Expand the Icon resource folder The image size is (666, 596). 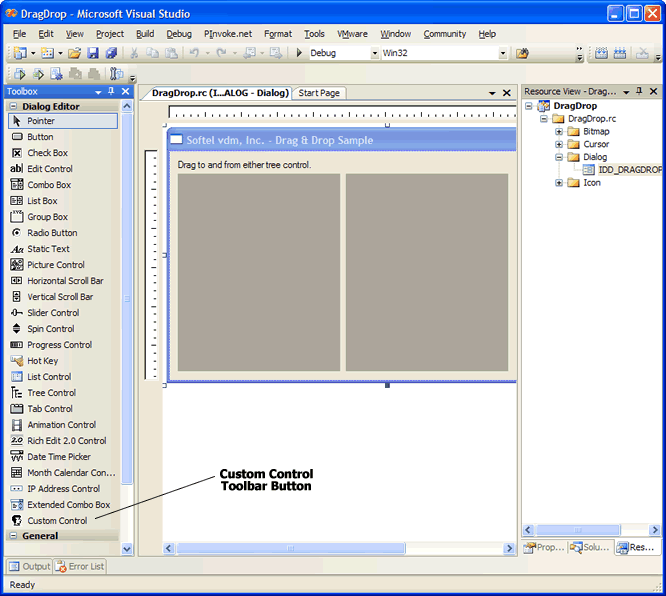tap(559, 183)
